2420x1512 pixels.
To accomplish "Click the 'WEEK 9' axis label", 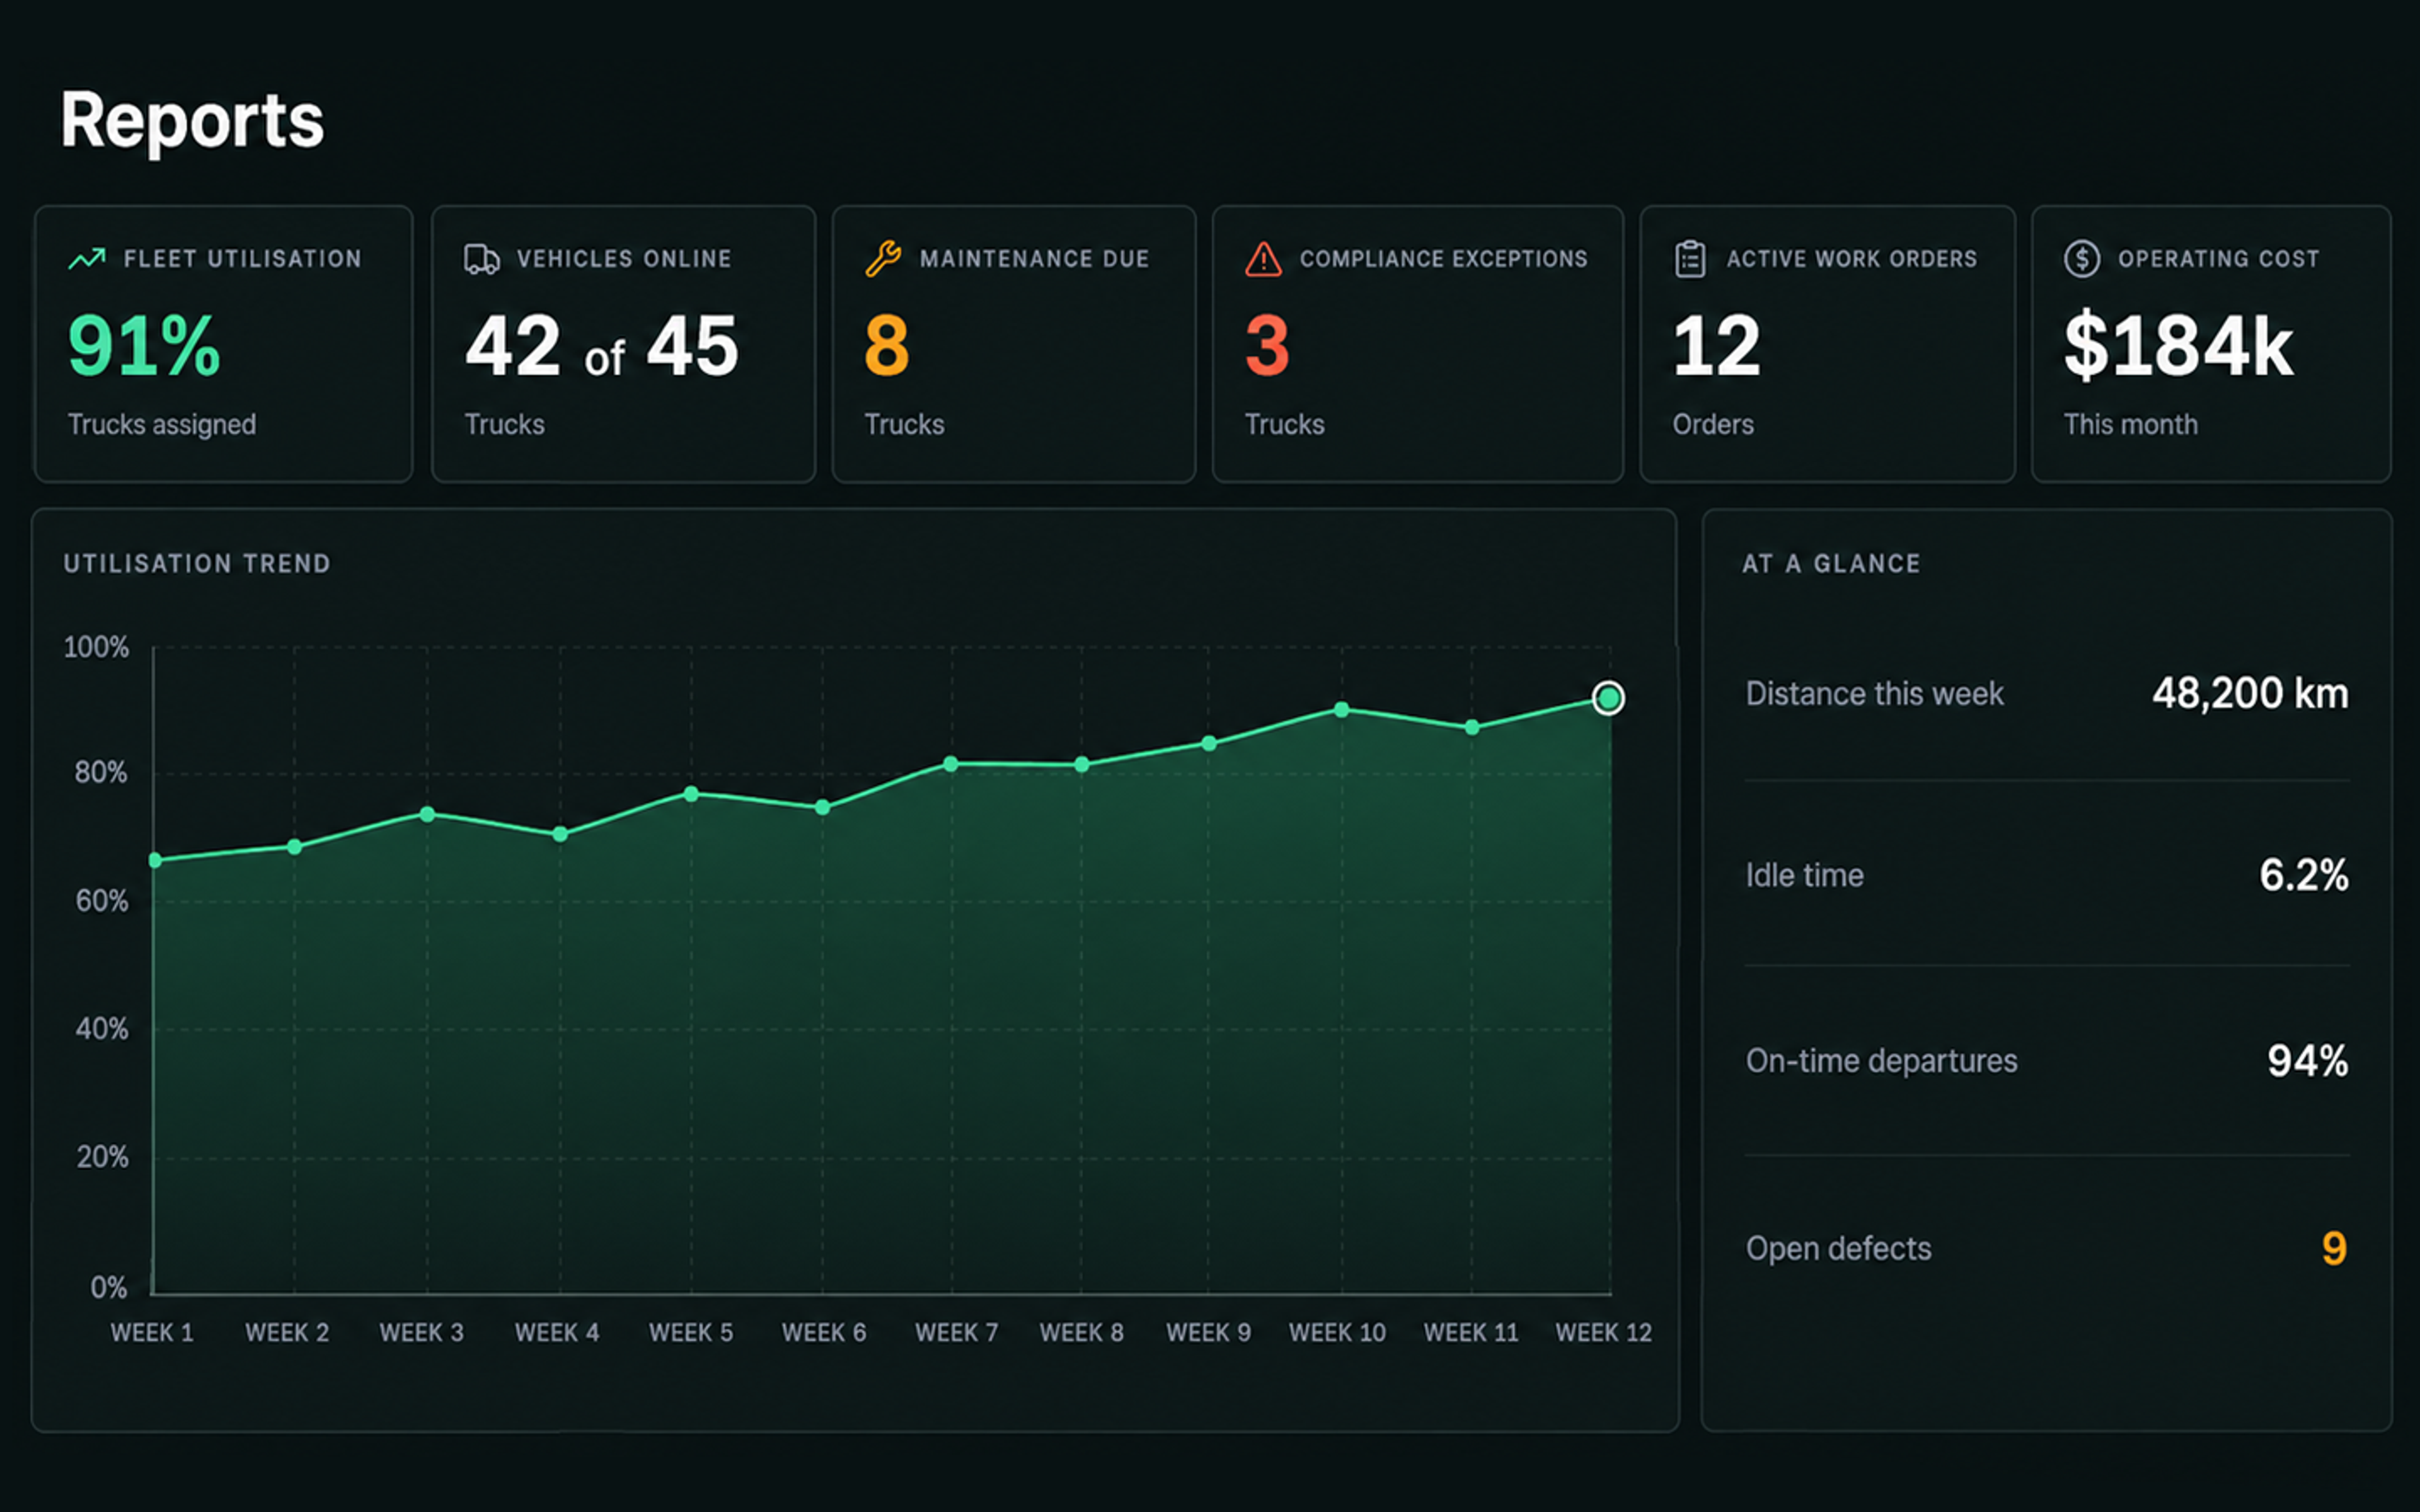I will (1208, 1333).
